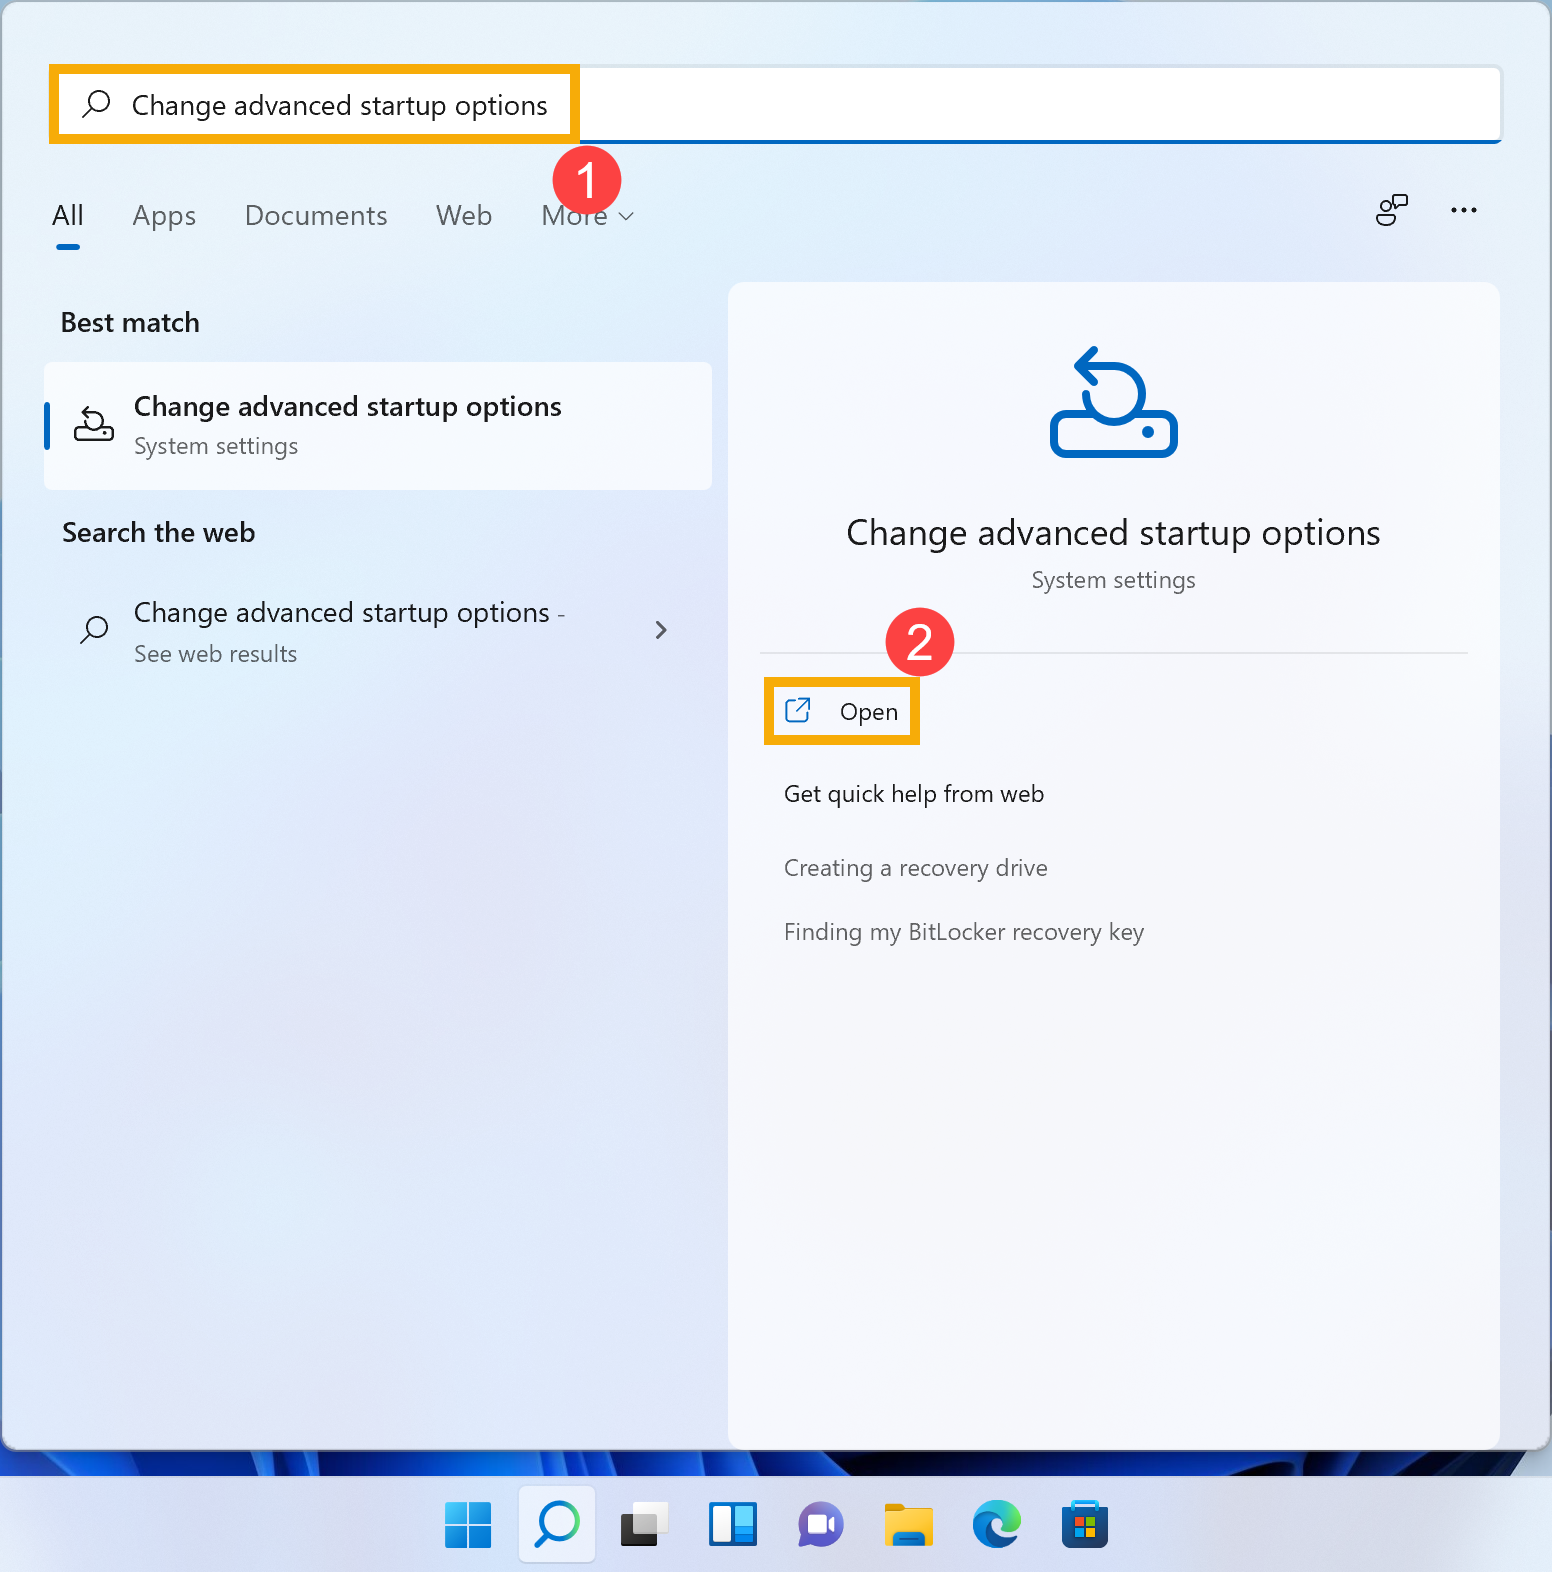The image size is (1552, 1572).
Task: Open File Explorer from the taskbar
Action: [x=909, y=1525]
